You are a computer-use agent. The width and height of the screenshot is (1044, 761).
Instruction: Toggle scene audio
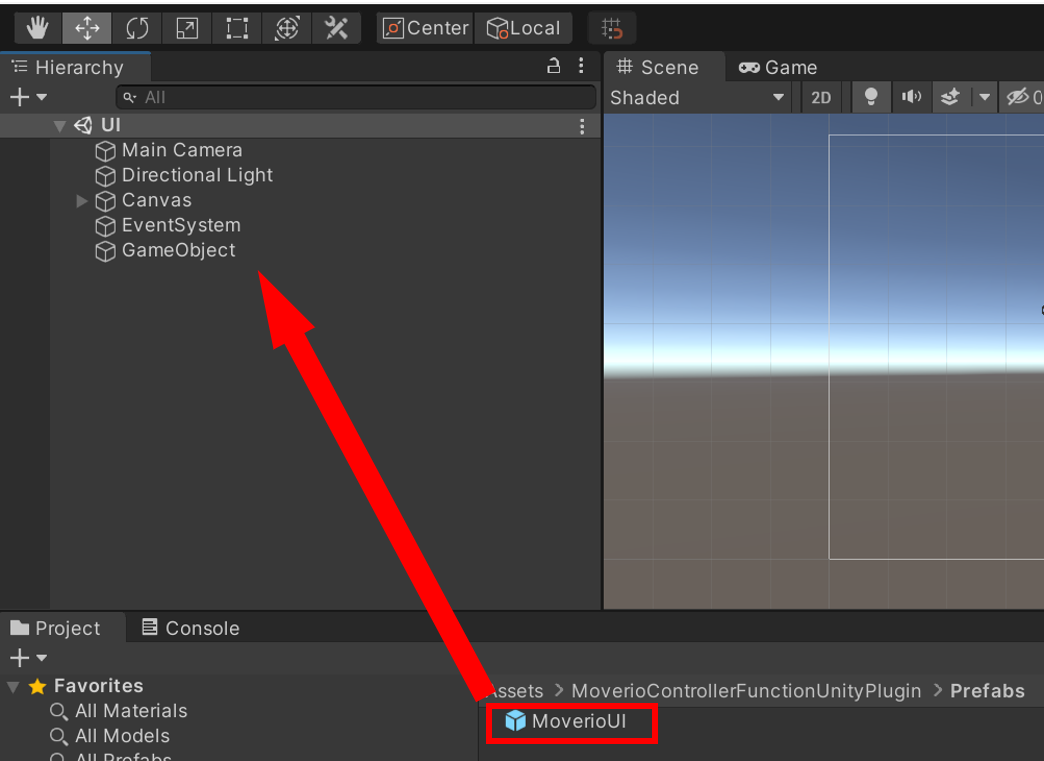[911, 97]
